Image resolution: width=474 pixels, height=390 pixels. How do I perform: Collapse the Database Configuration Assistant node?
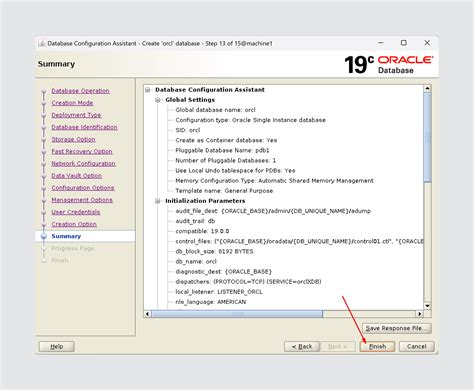click(148, 90)
